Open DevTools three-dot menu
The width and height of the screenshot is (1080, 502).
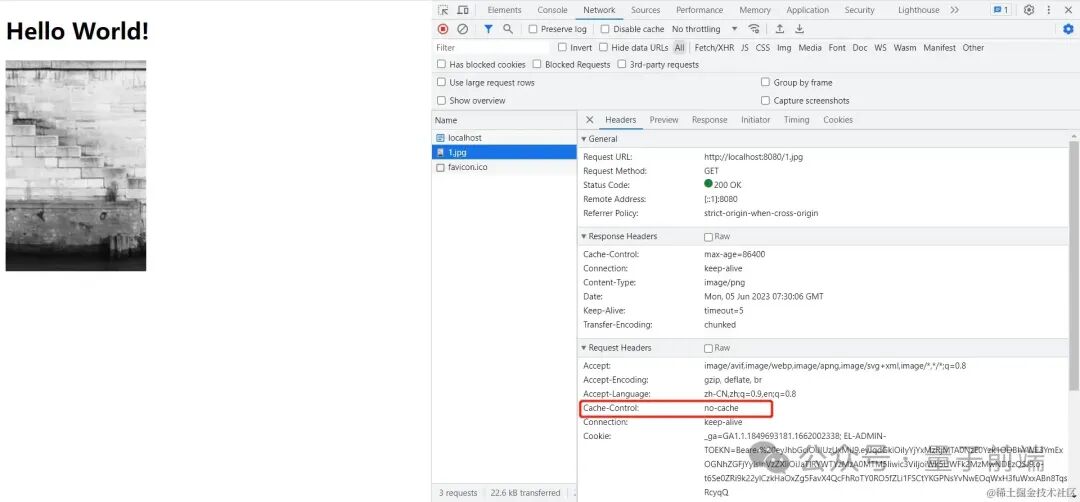pos(1049,10)
